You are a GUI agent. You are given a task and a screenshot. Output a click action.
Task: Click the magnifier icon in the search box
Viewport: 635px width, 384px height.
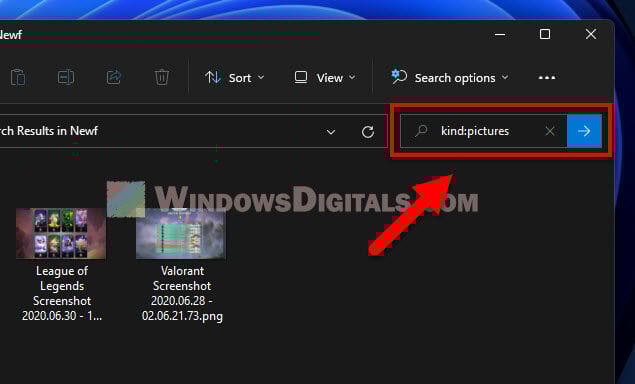tap(422, 130)
